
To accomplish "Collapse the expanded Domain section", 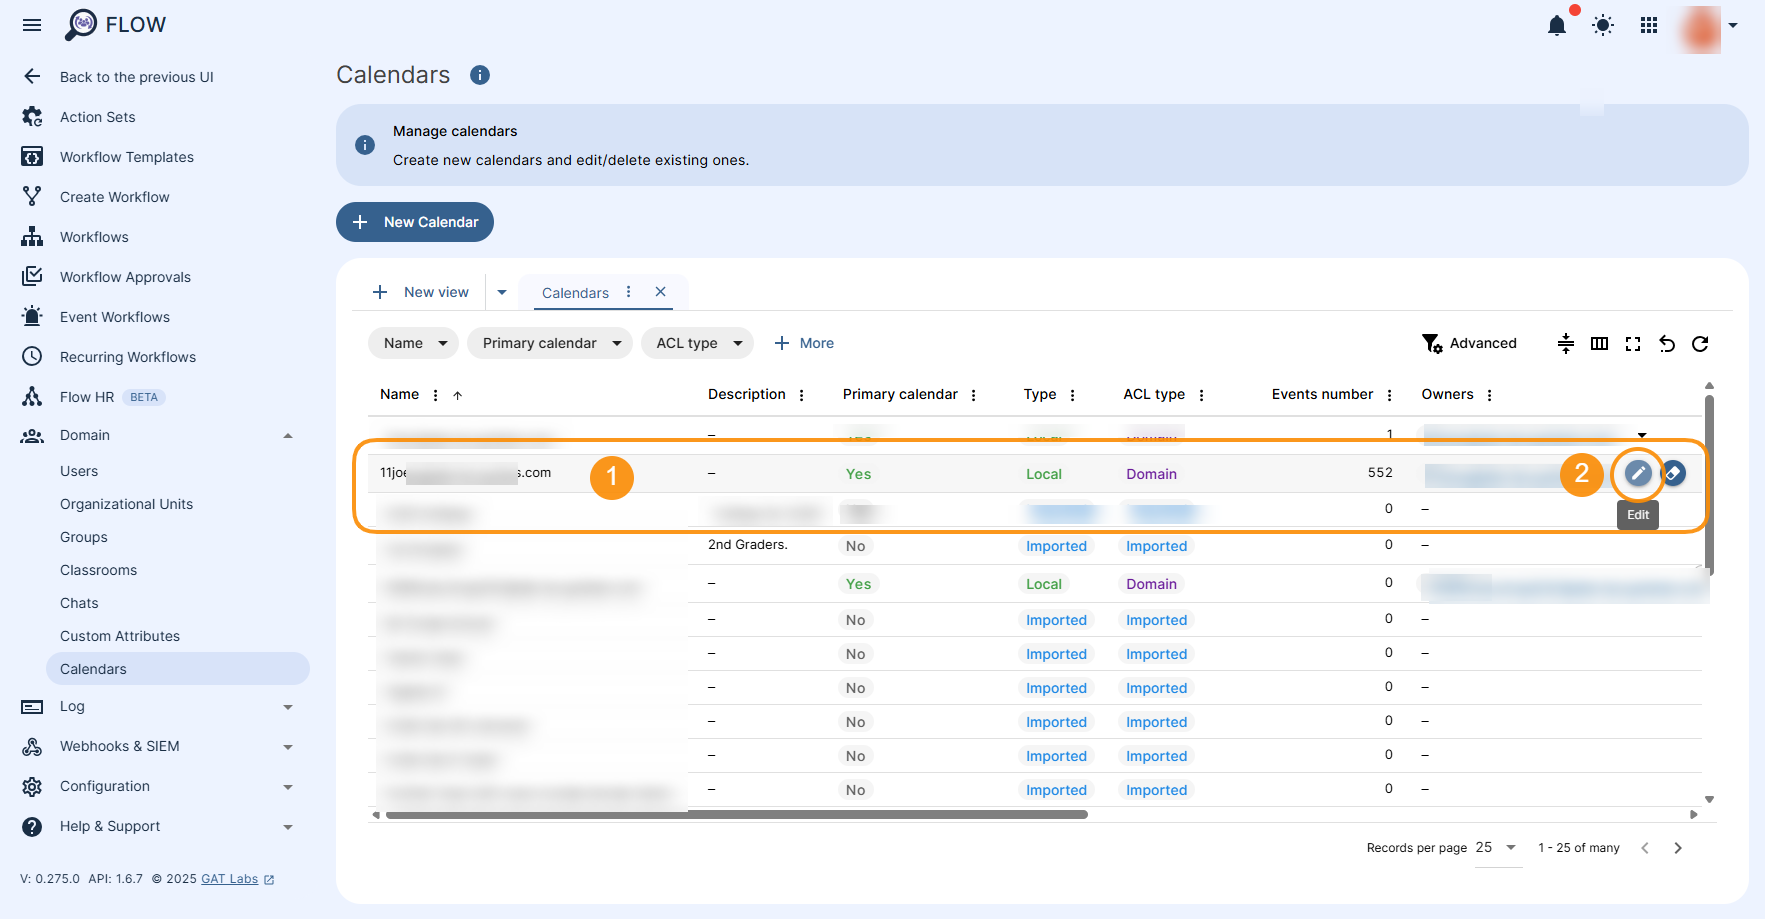I will 288,435.
